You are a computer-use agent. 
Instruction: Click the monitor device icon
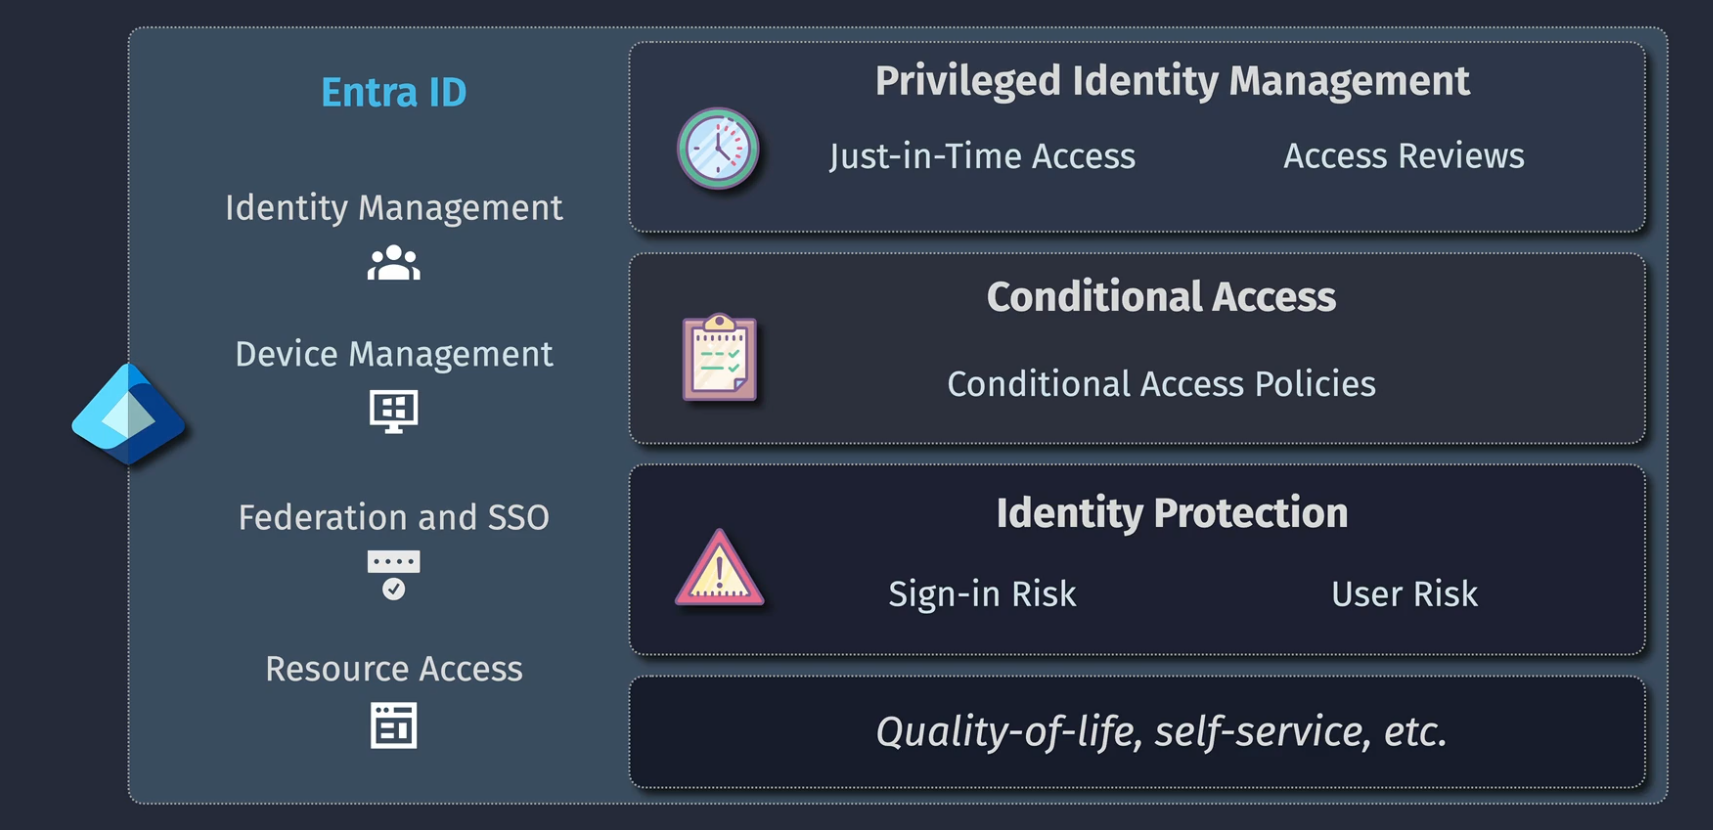(394, 411)
